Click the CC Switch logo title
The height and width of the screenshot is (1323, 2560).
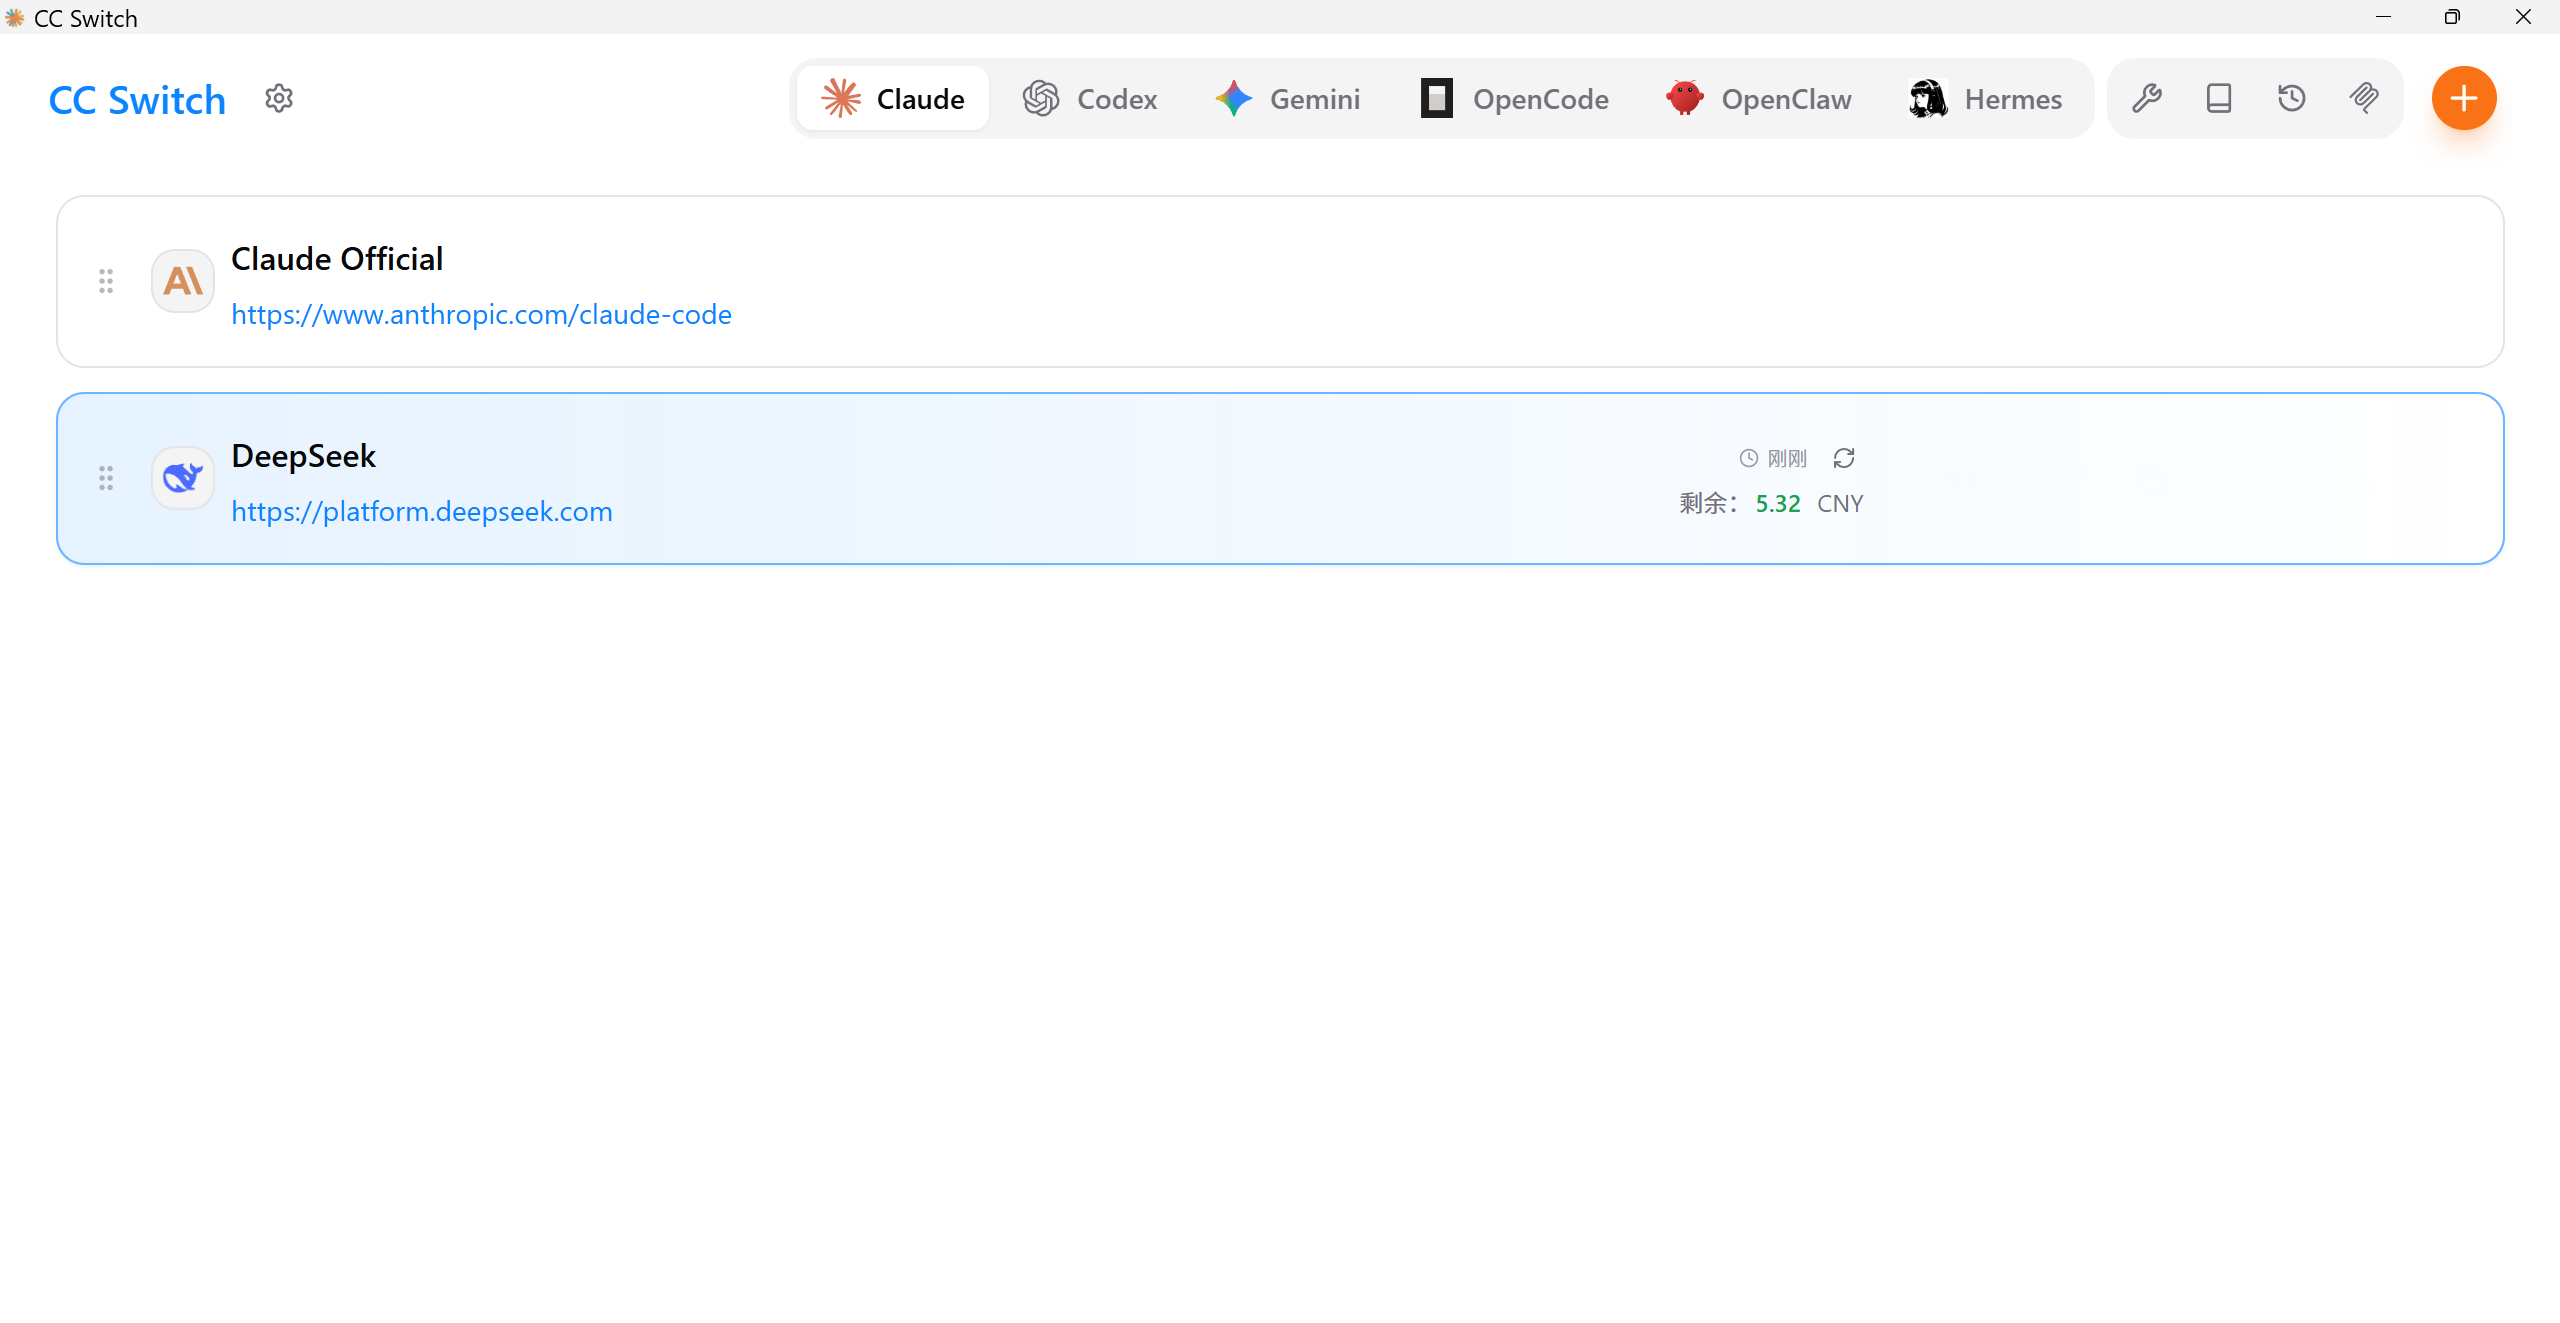(137, 100)
